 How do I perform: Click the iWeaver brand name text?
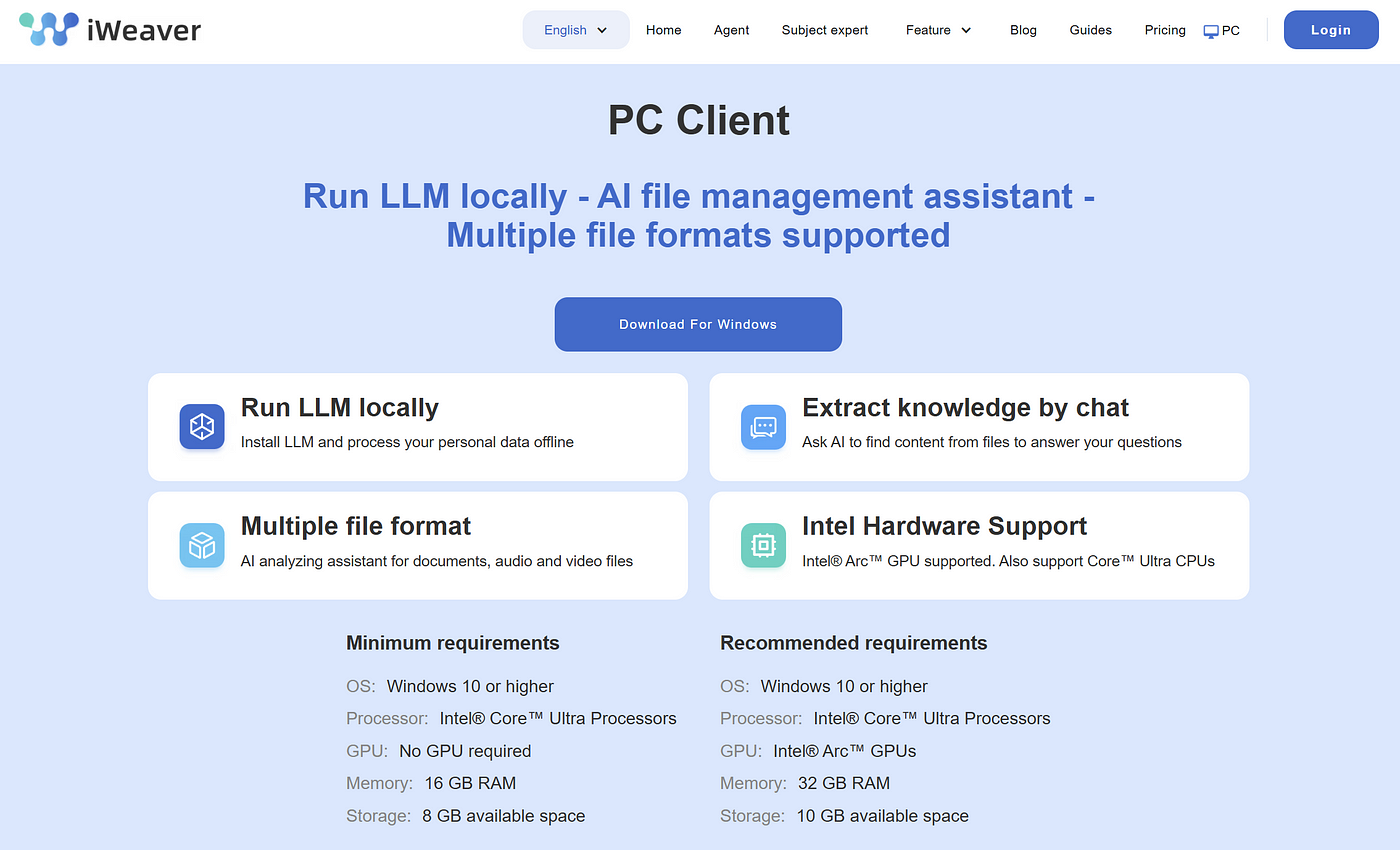[x=144, y=30]
